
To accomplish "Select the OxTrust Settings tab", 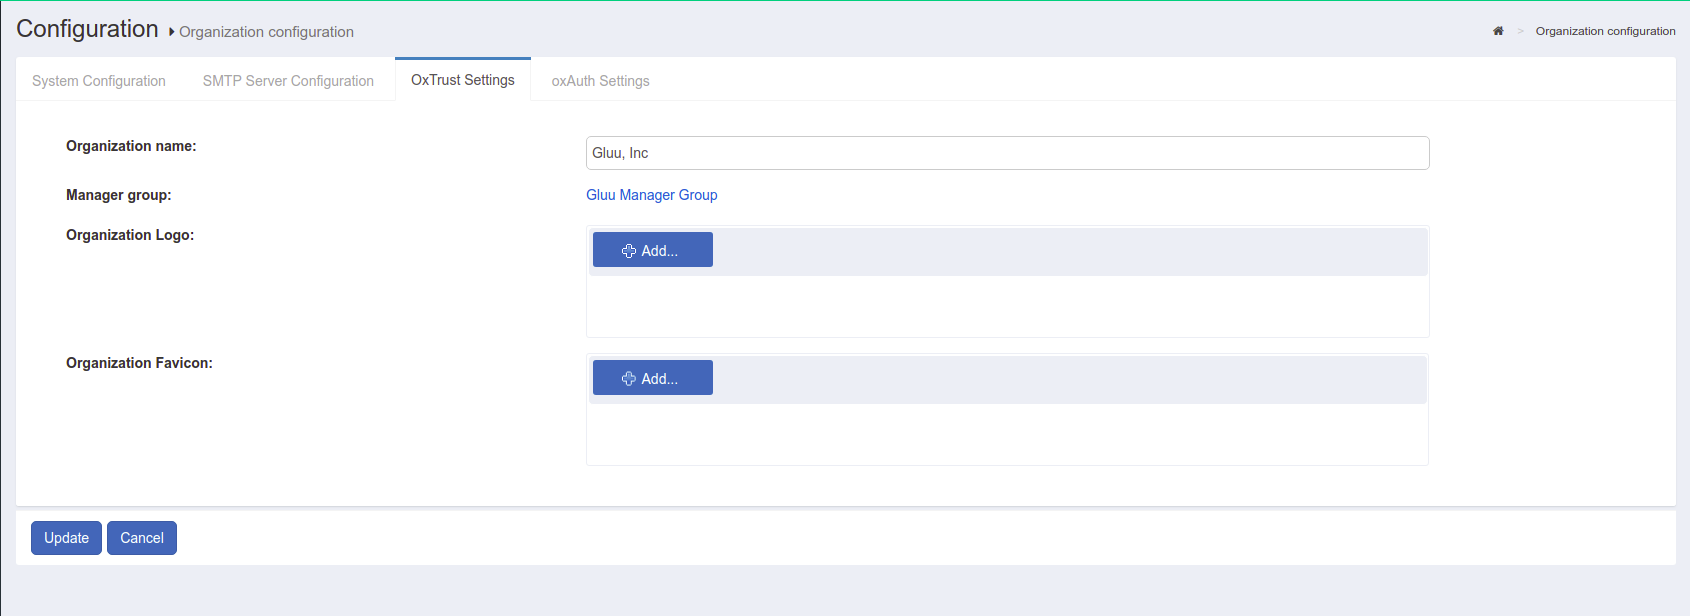I will point(462,80).
